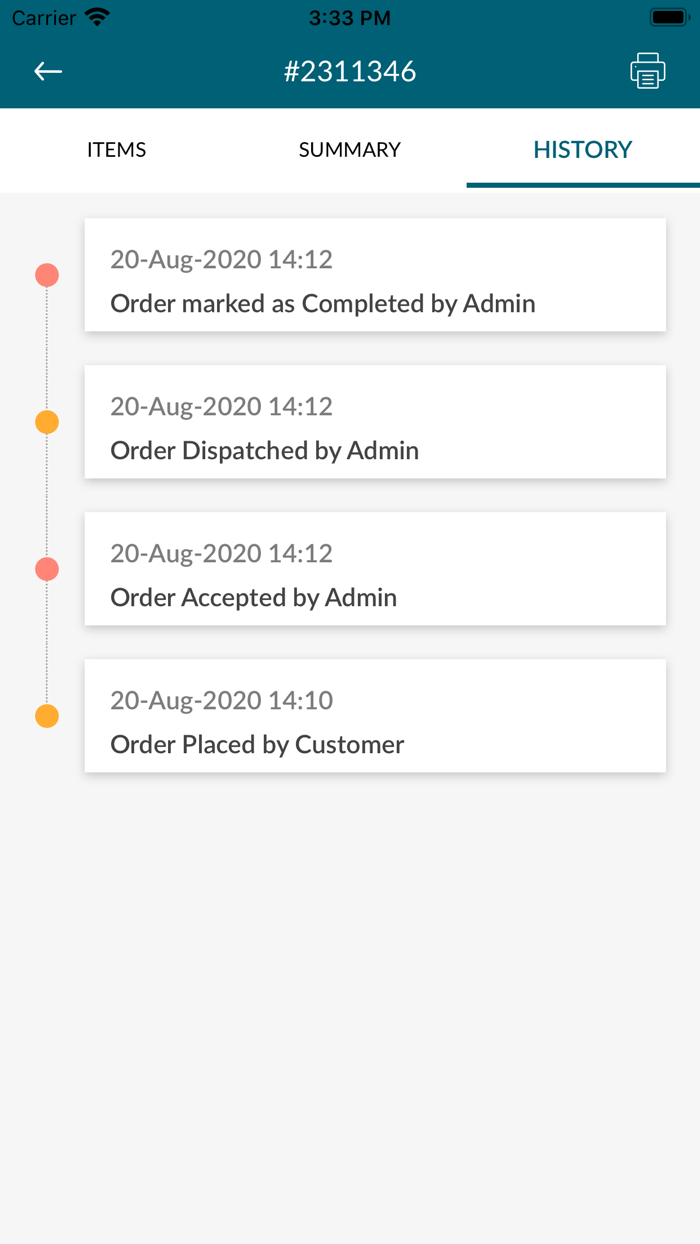The height and width of the screenshot is (1244, 700).
Task: Select the HISTORY tab
Action: pos(582,150)
